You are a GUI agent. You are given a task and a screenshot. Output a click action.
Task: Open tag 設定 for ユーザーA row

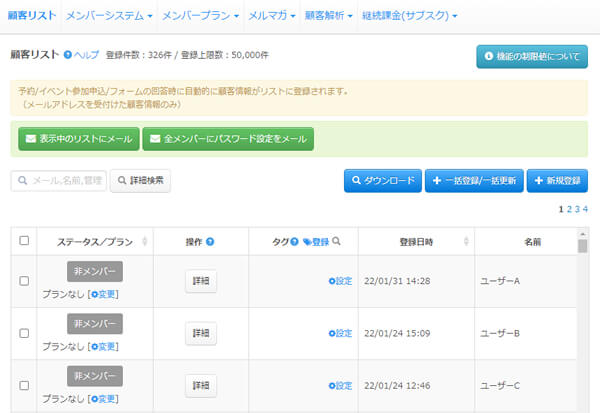tap(340, 281)
